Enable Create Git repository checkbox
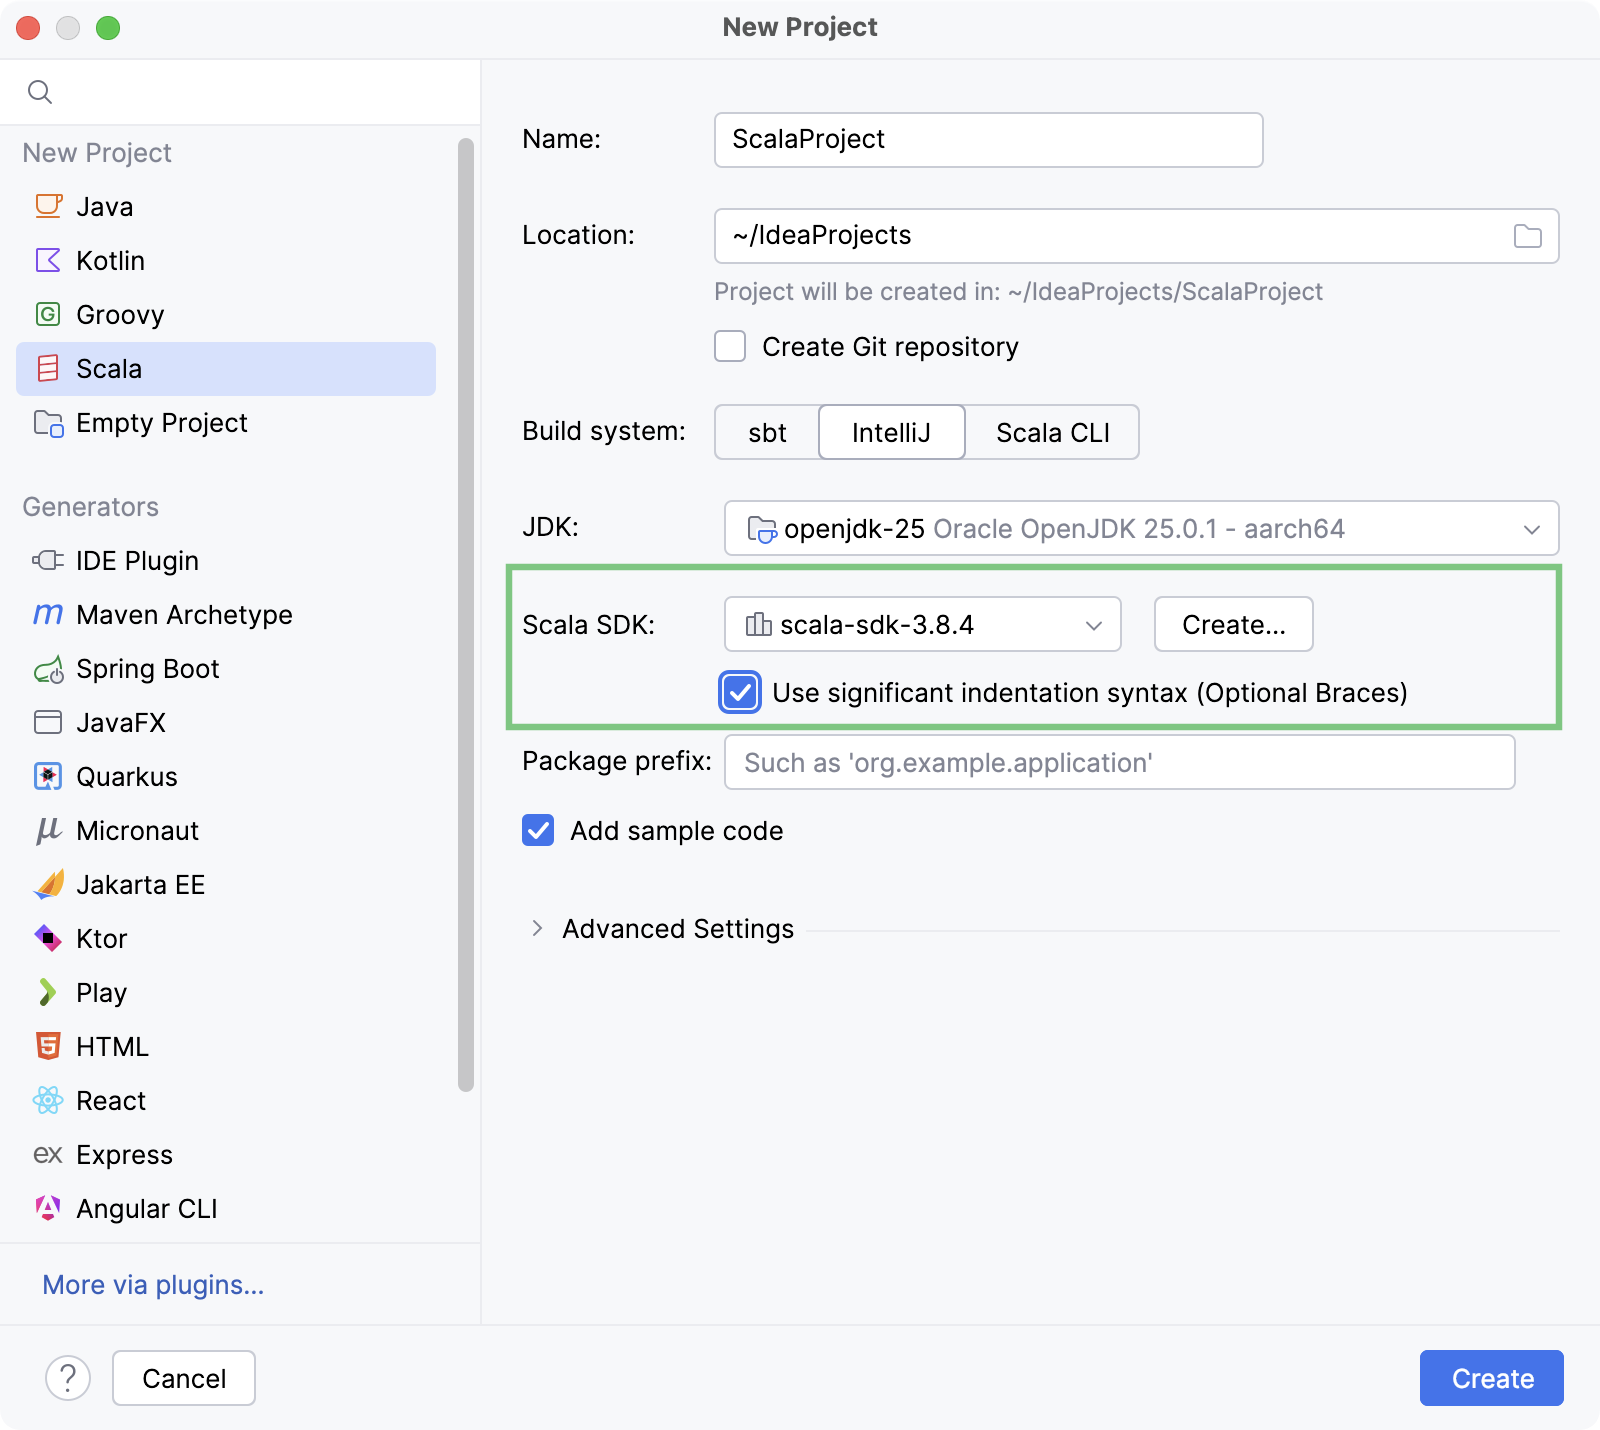The width and height of the screenshot is (1600, 1430). [x=730, y=346]
